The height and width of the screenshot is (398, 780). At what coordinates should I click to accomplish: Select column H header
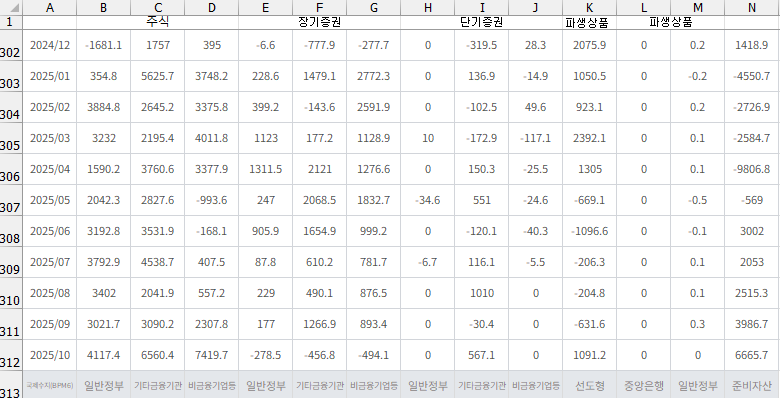(427, 7)
